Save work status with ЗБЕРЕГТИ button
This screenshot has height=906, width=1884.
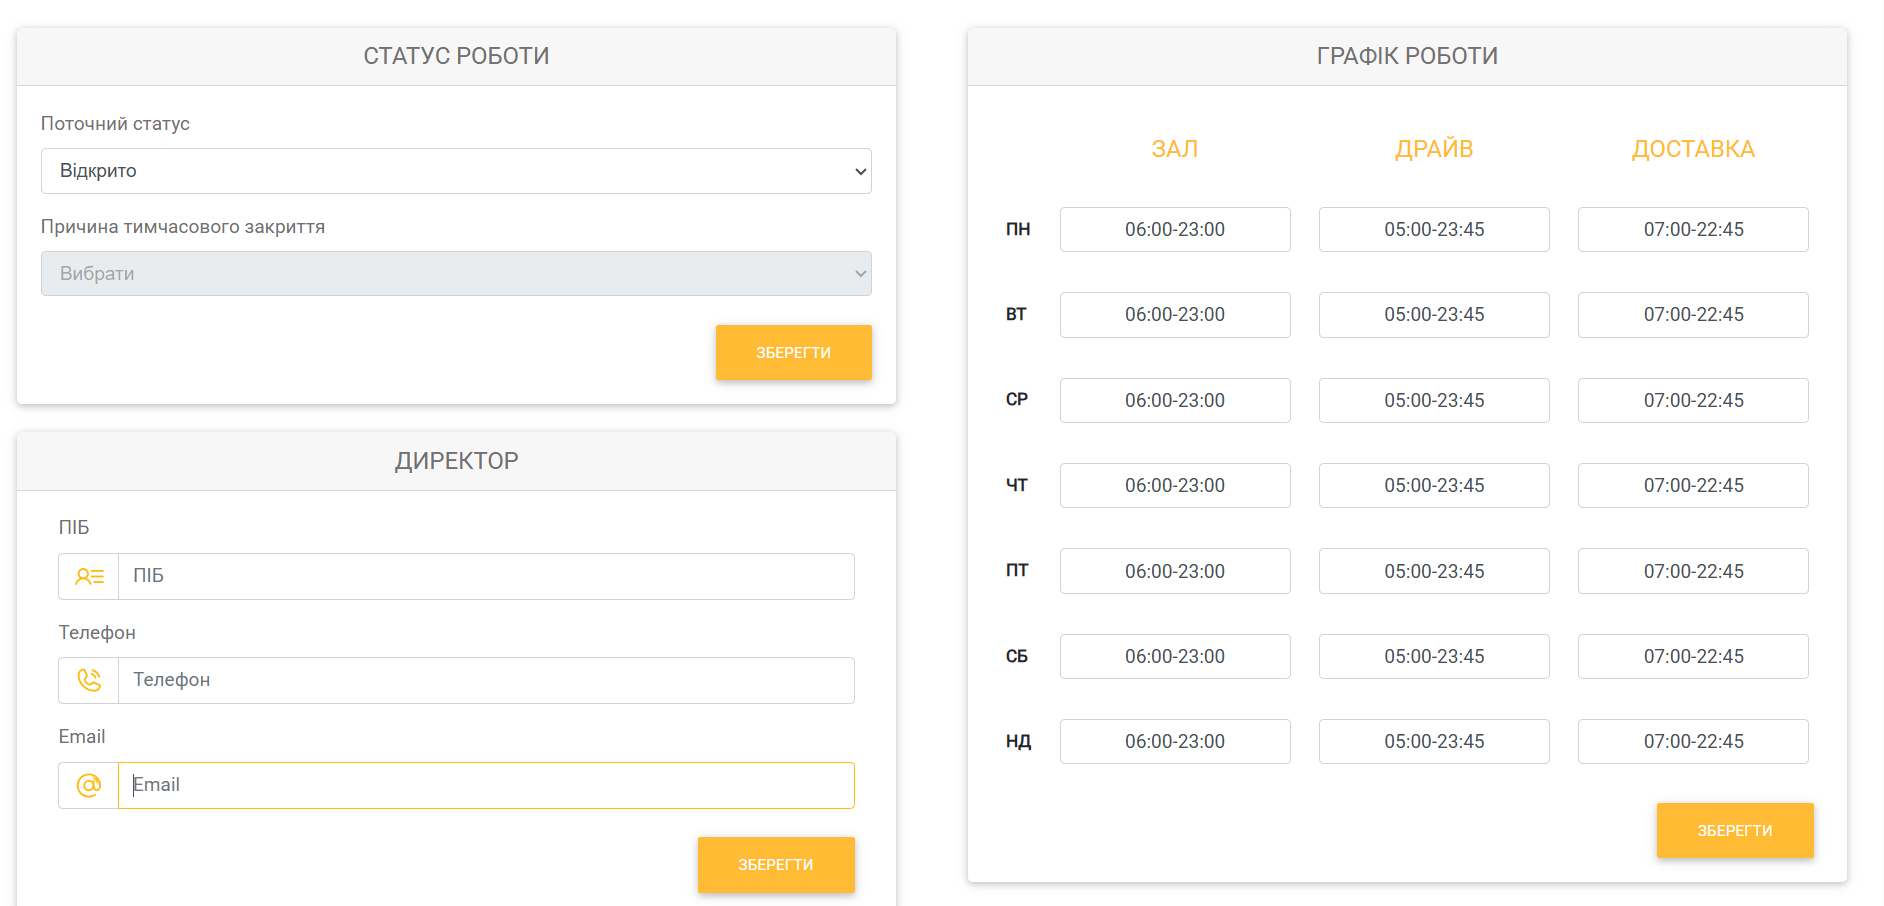pyautogui.click(x=793, y=353)
